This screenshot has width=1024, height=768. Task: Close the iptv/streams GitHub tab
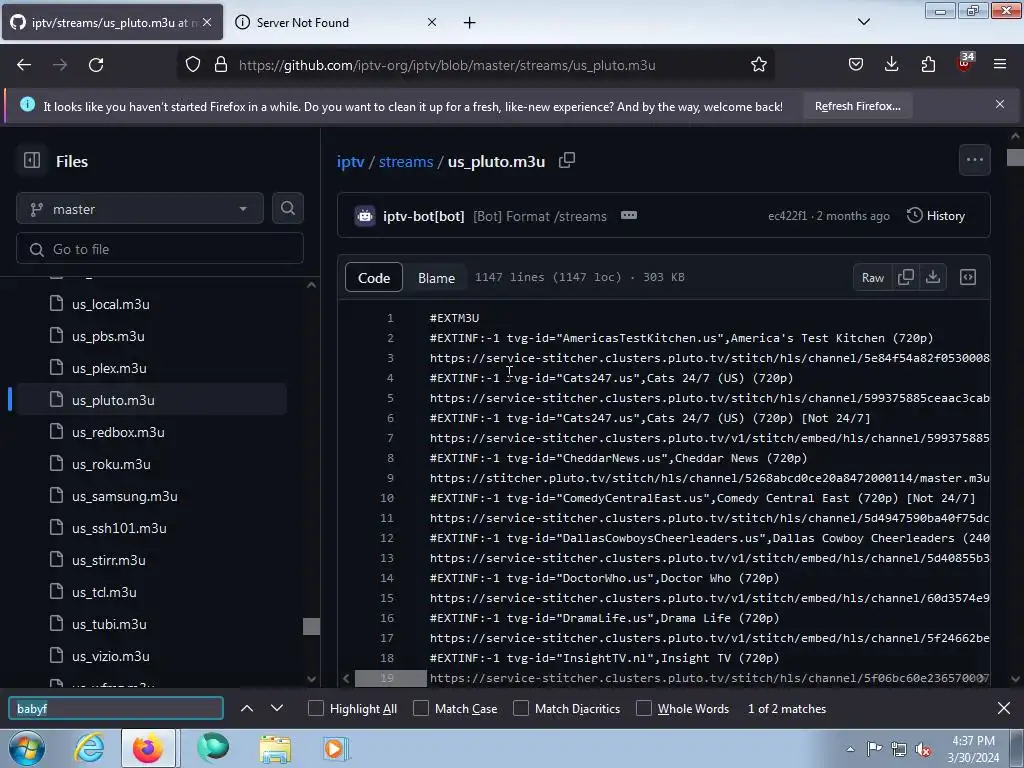click(x=207, y=22)
